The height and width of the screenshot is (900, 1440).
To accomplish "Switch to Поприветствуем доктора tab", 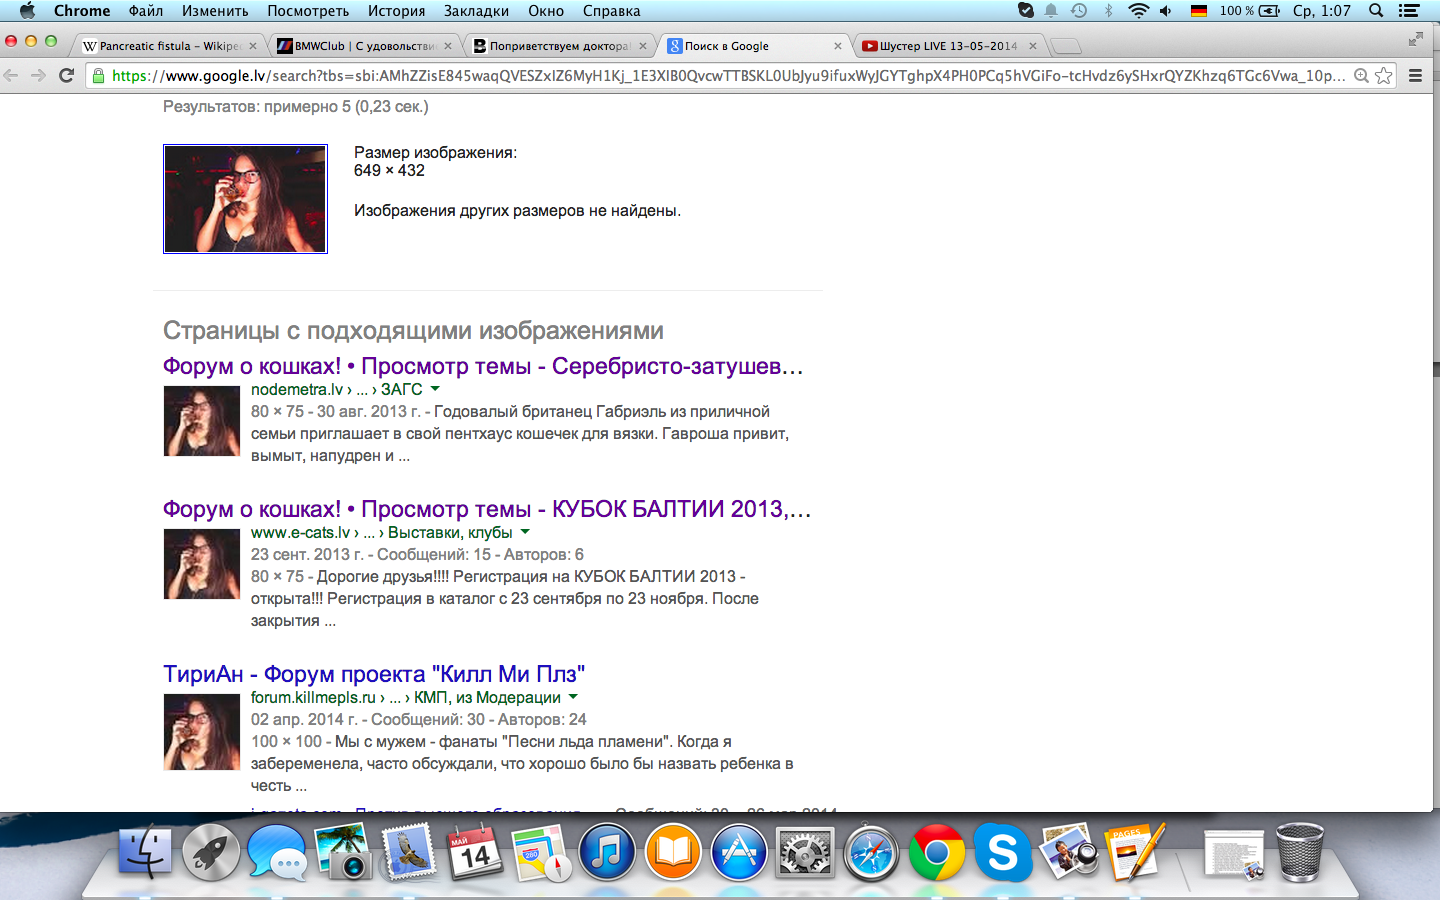I will click(560, 46).
